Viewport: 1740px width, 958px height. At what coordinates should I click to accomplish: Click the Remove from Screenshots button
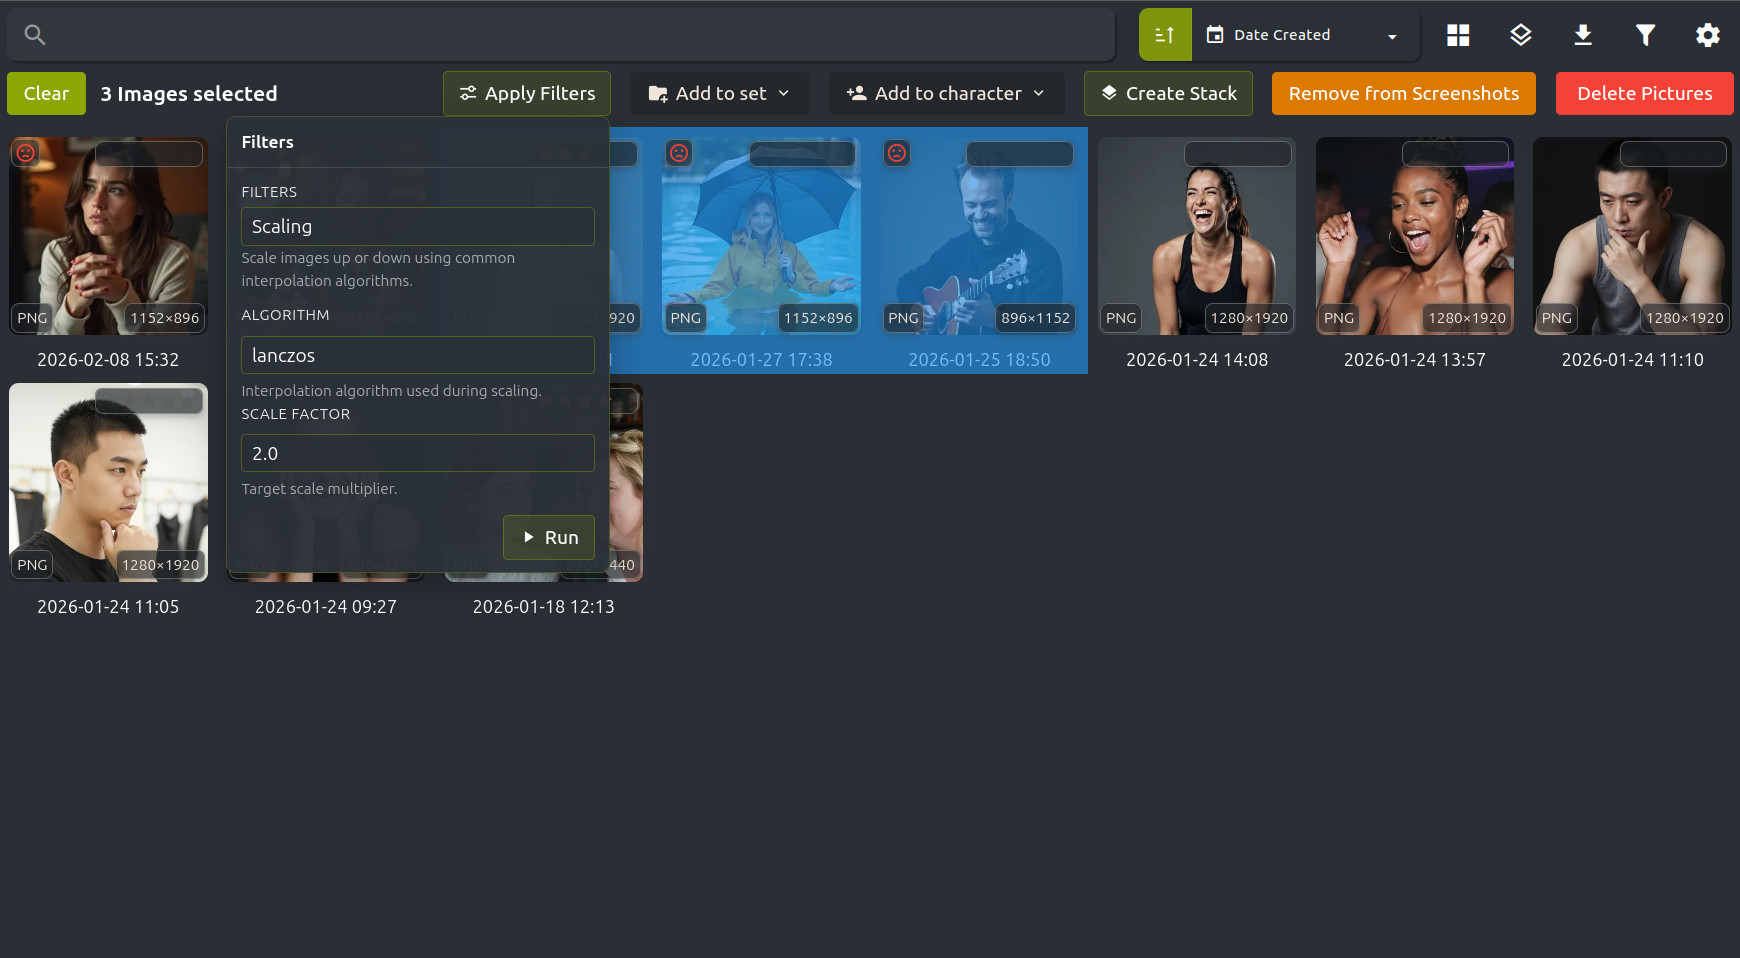click(x=1402, y=93)
